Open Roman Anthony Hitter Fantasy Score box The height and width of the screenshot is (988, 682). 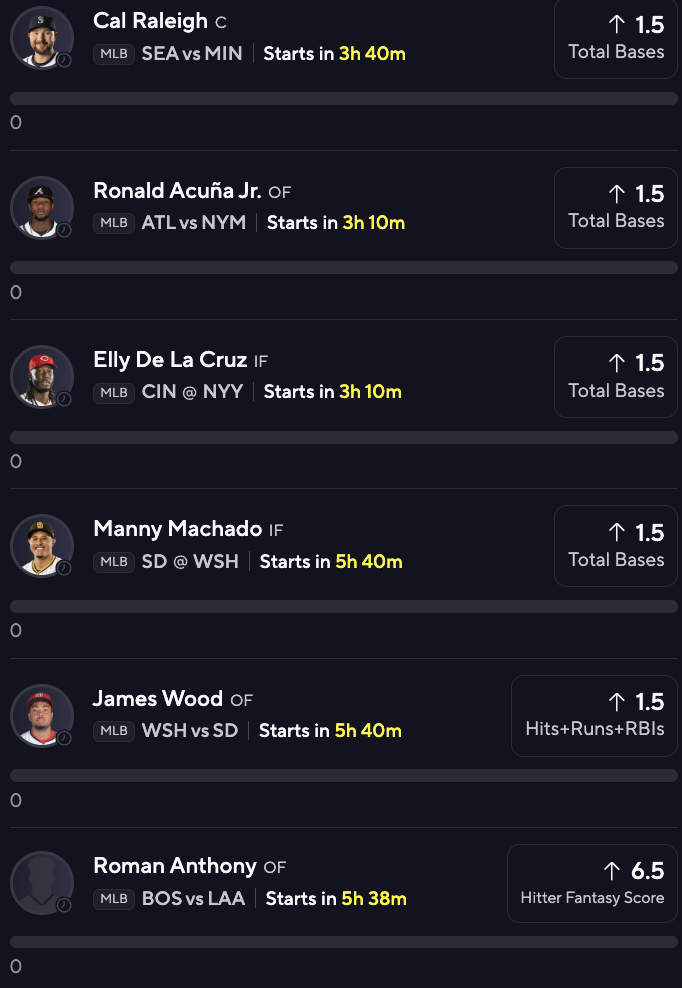point(592,883)
